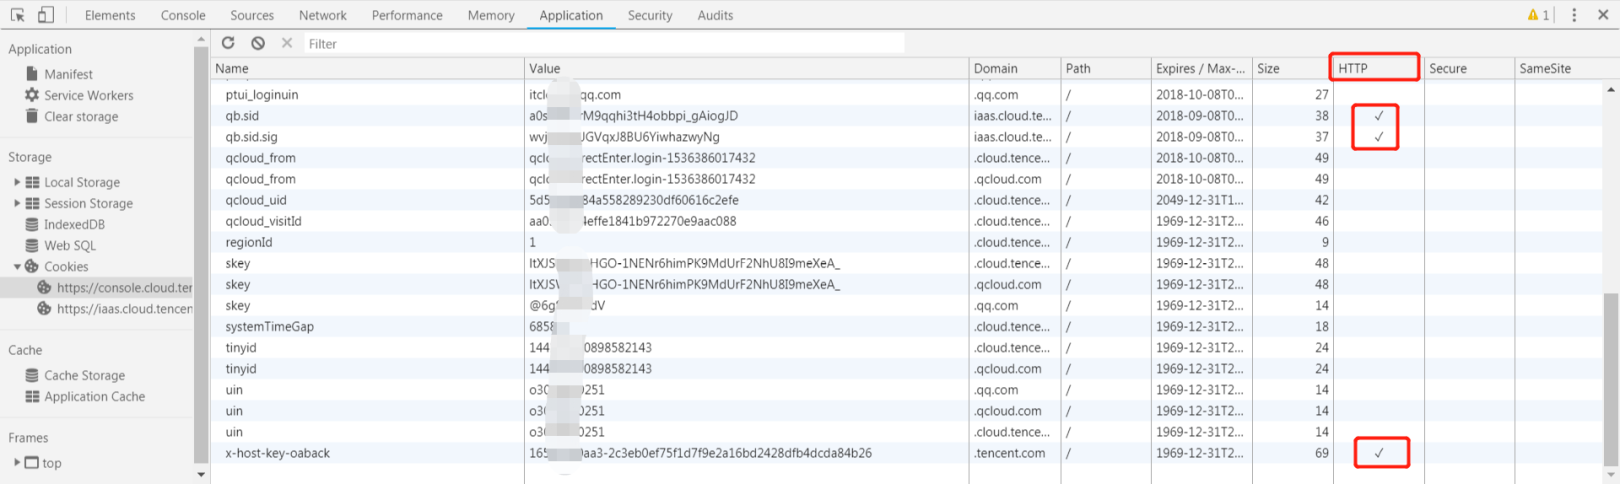Expand the Session Storage tree node

pyautogui.click(x=17, y=203)
